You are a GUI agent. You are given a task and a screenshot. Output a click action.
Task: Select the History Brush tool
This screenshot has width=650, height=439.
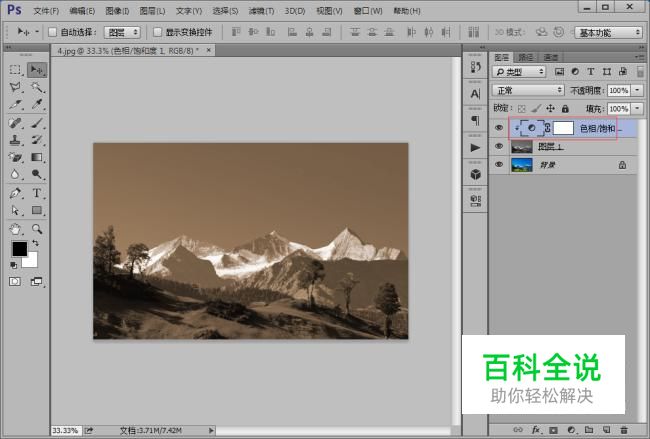37,140
